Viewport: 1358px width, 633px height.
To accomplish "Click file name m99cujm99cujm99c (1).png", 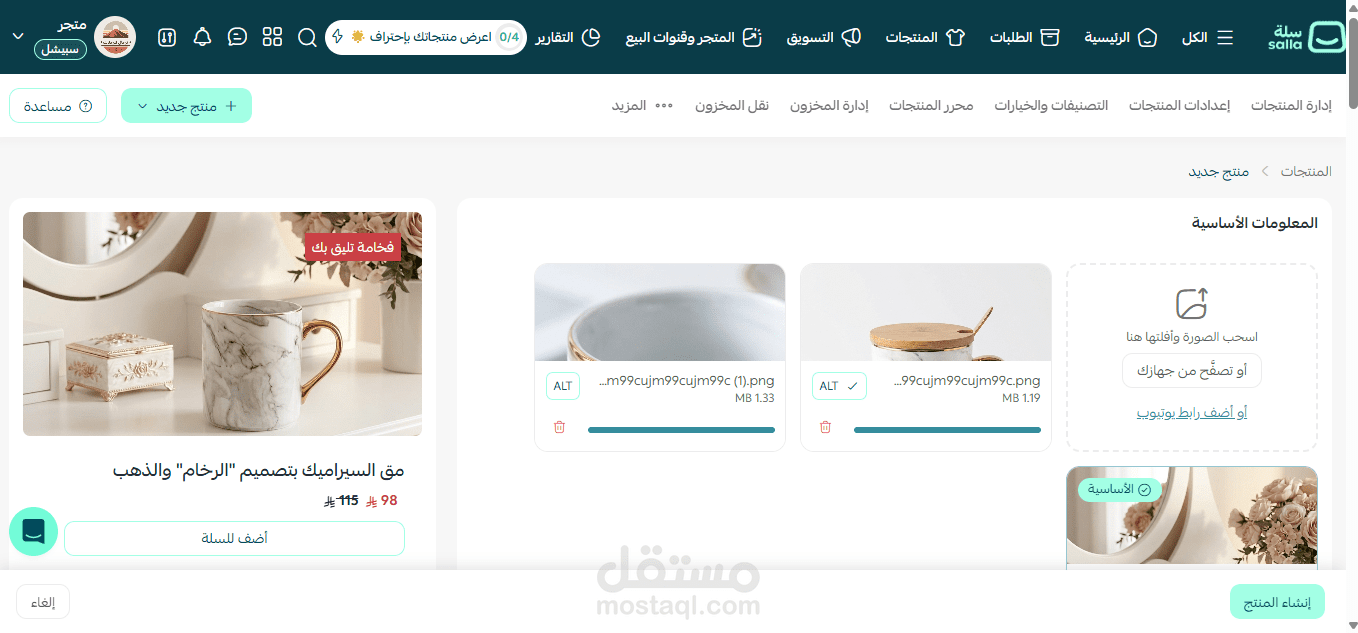I will coord(687,381).
